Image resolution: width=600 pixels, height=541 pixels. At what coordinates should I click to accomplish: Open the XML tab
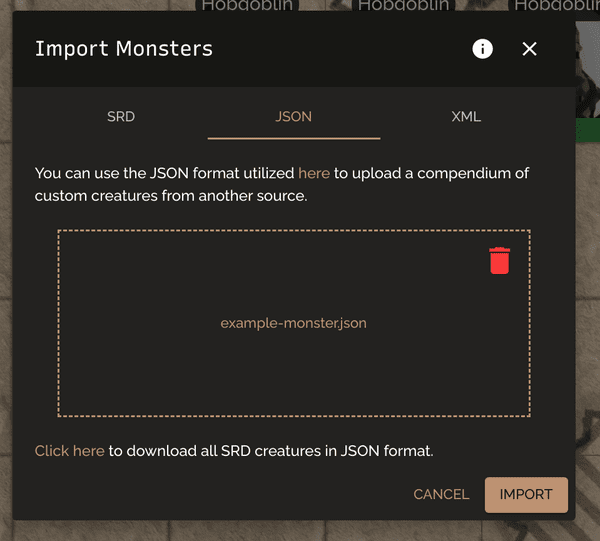click(x=466, y=116)
